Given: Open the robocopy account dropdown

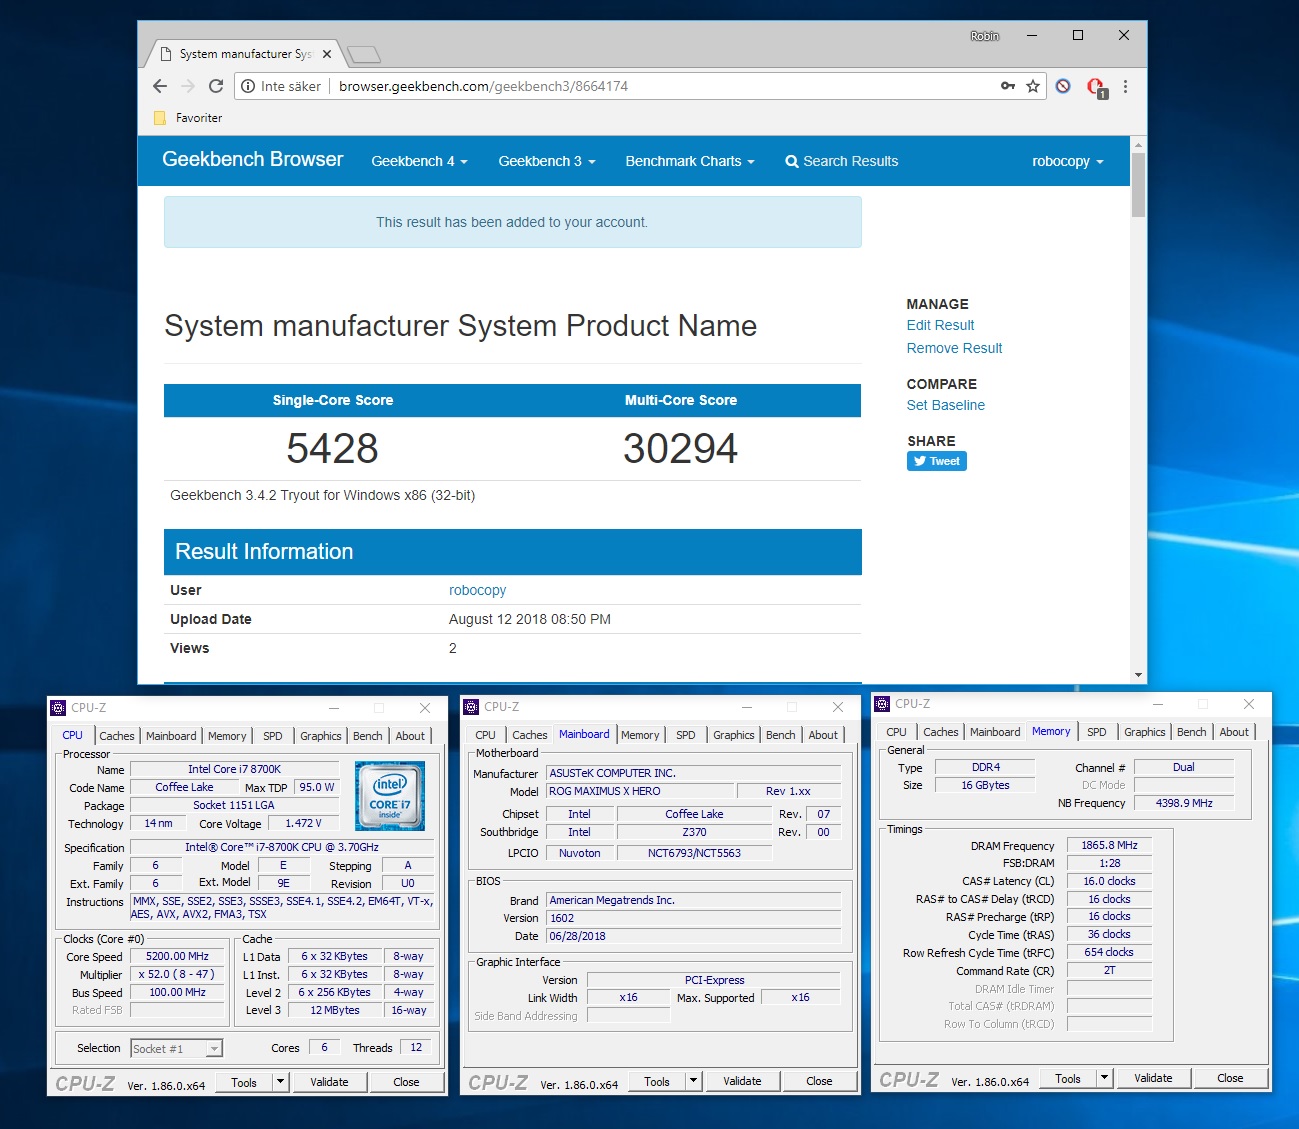Looking at the screenshot, I should click(1068, 161).
